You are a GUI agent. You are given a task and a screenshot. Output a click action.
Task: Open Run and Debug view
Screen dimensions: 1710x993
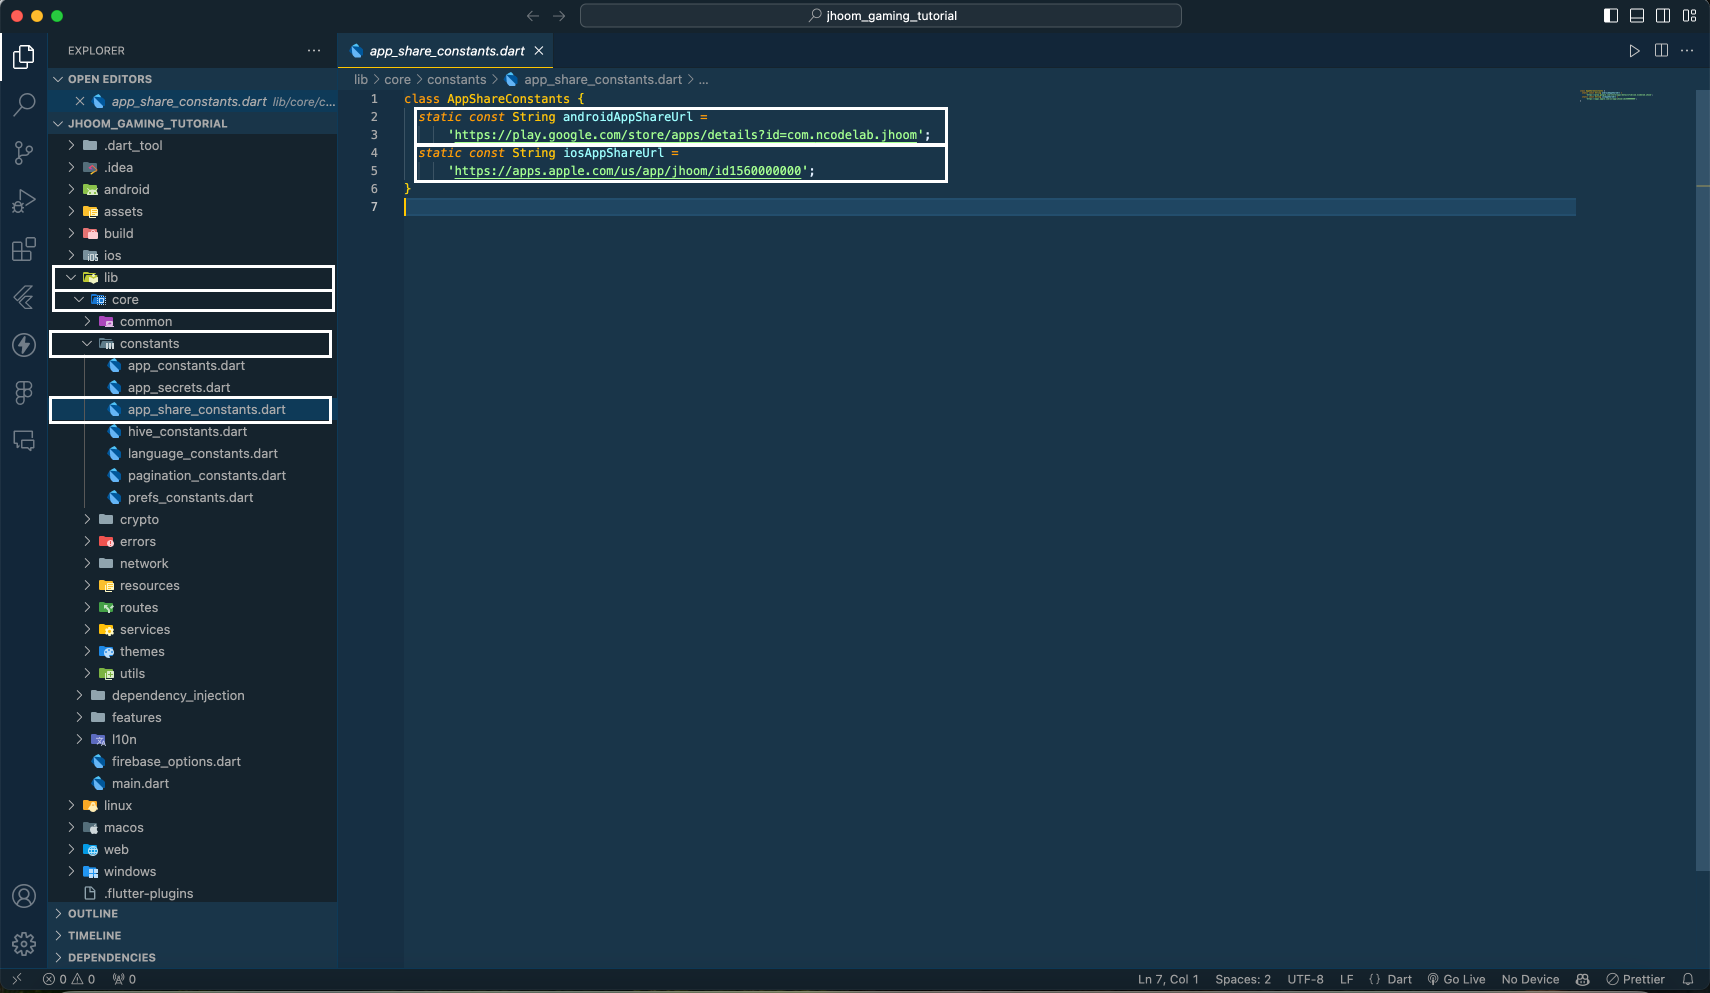click(x=24, y=201)
